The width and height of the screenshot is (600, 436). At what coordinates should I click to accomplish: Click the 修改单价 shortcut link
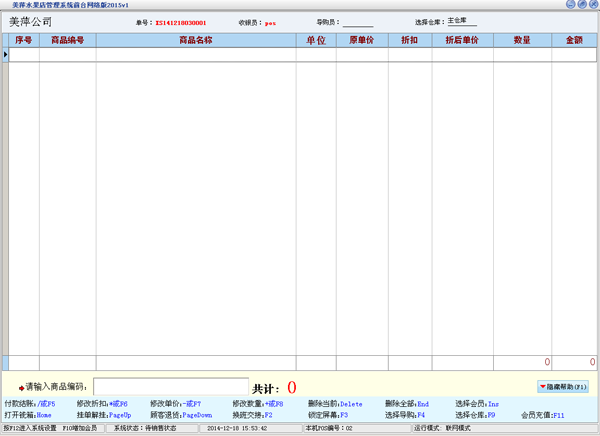pyautogui.click(x=176, y=403)
